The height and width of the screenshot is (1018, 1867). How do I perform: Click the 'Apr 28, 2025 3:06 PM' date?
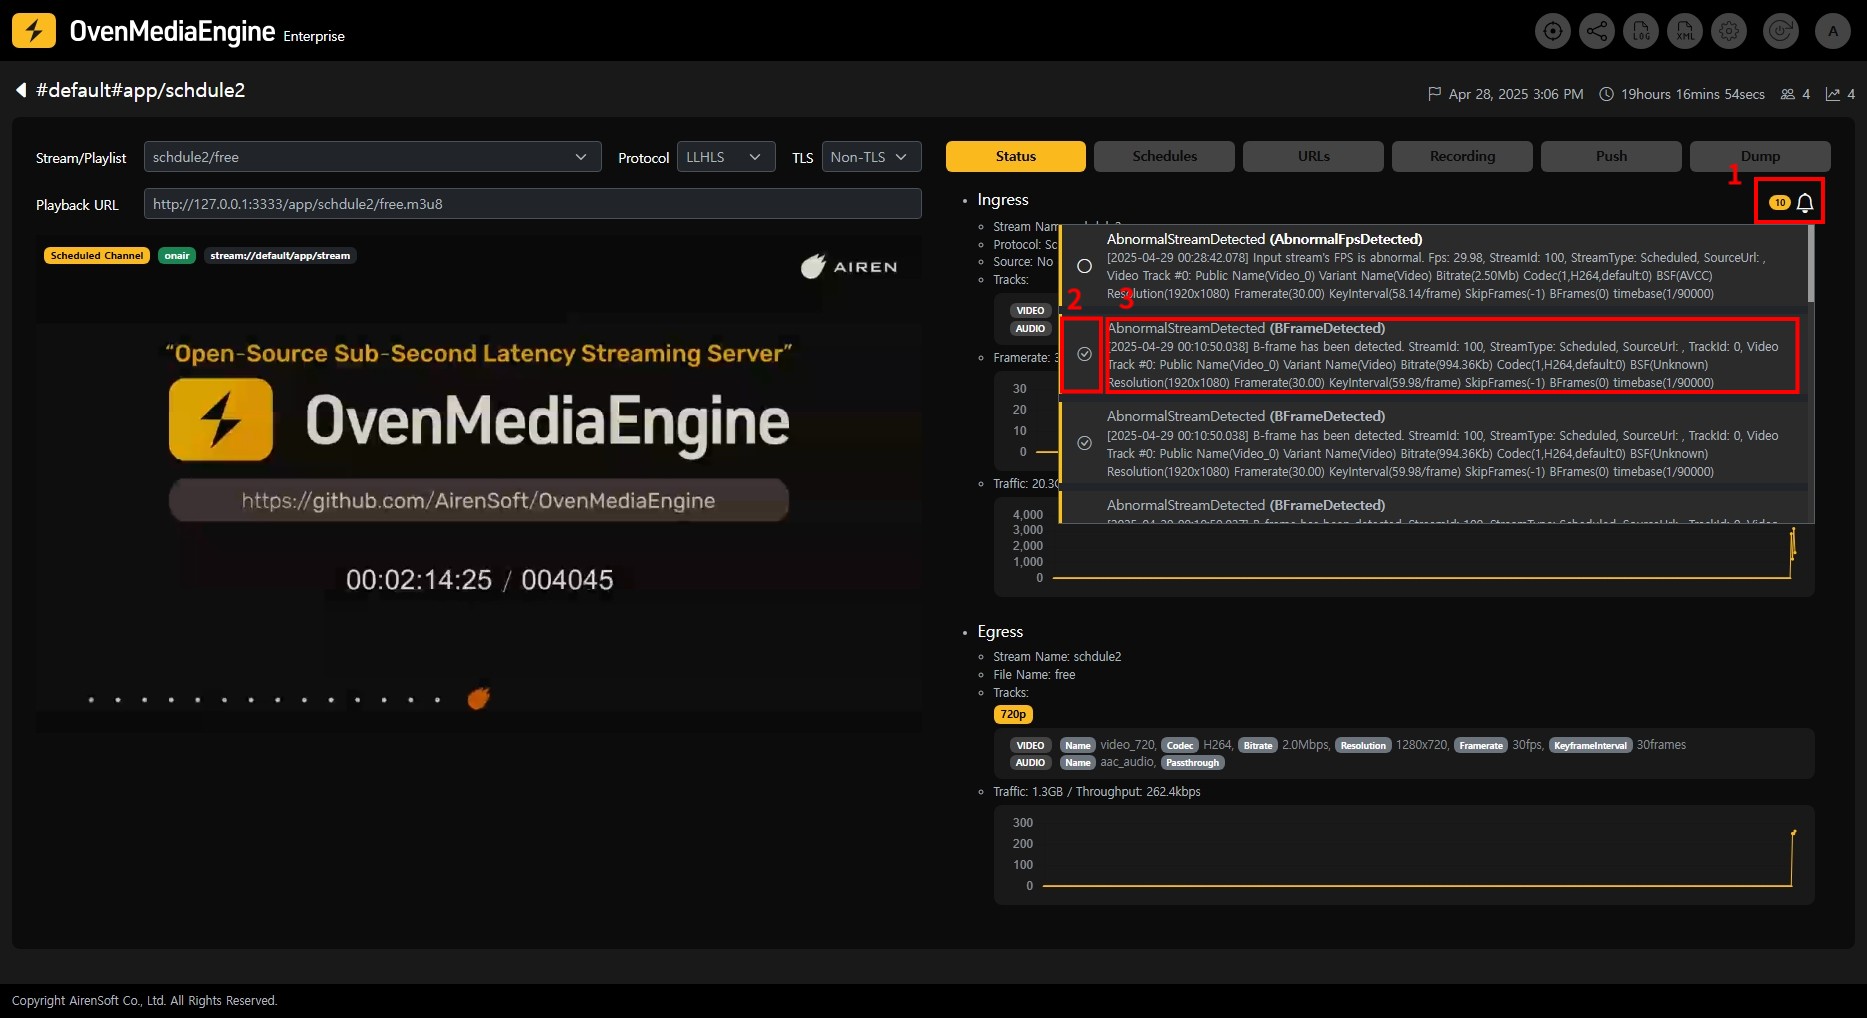[x=1516, y=94]
